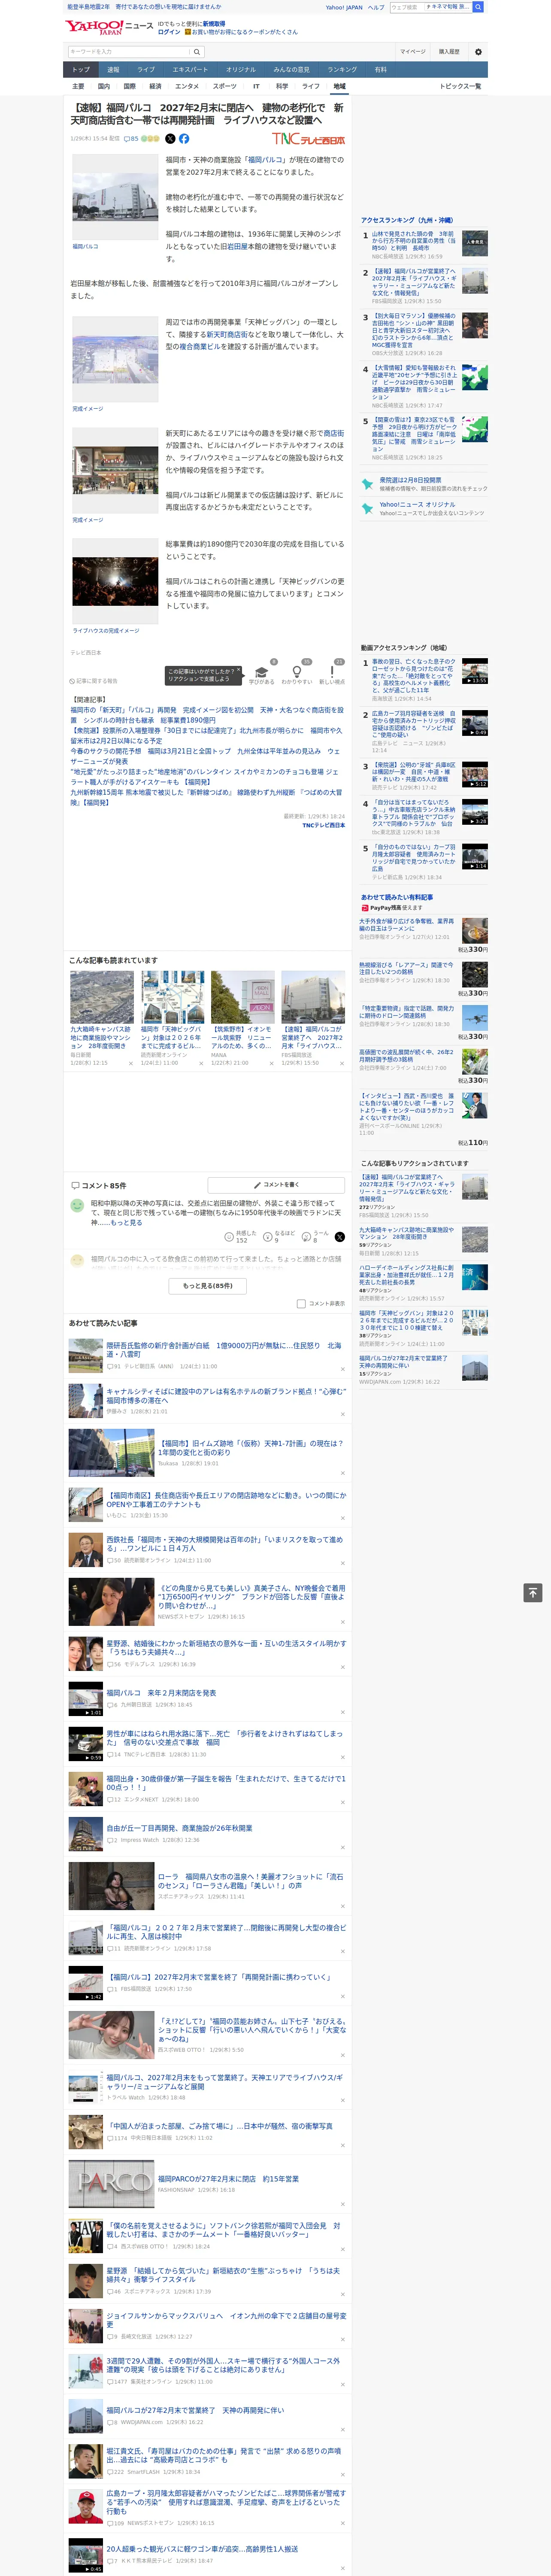Viewport: 551px width, 2576px height.
Task: Open the エキスパート tab
Action: pyautogui.click(x=190, y=70)
